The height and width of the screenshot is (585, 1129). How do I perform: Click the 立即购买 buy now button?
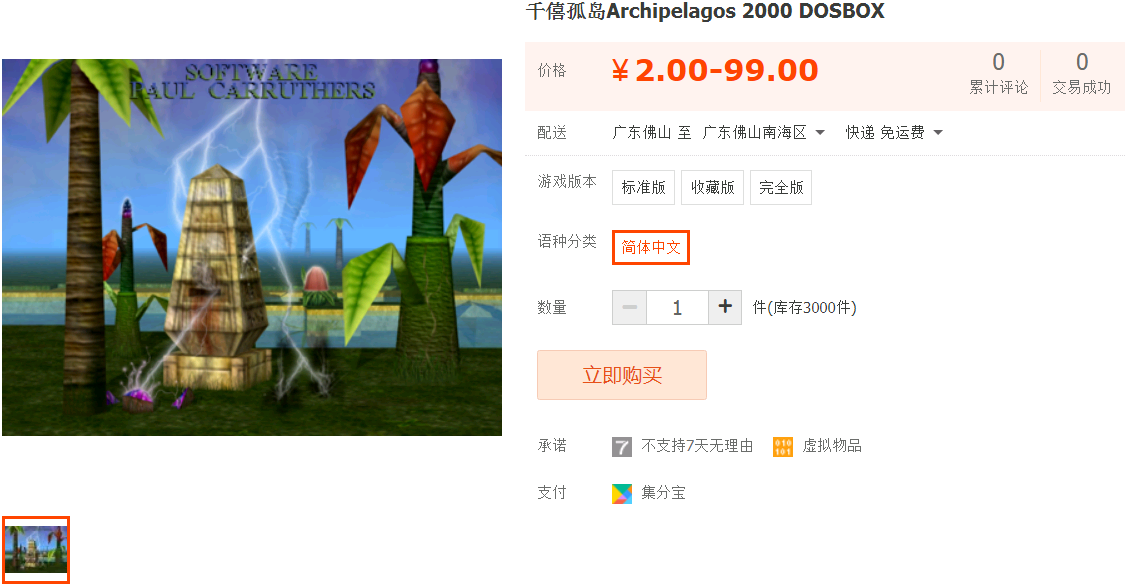tap(622, 375)
